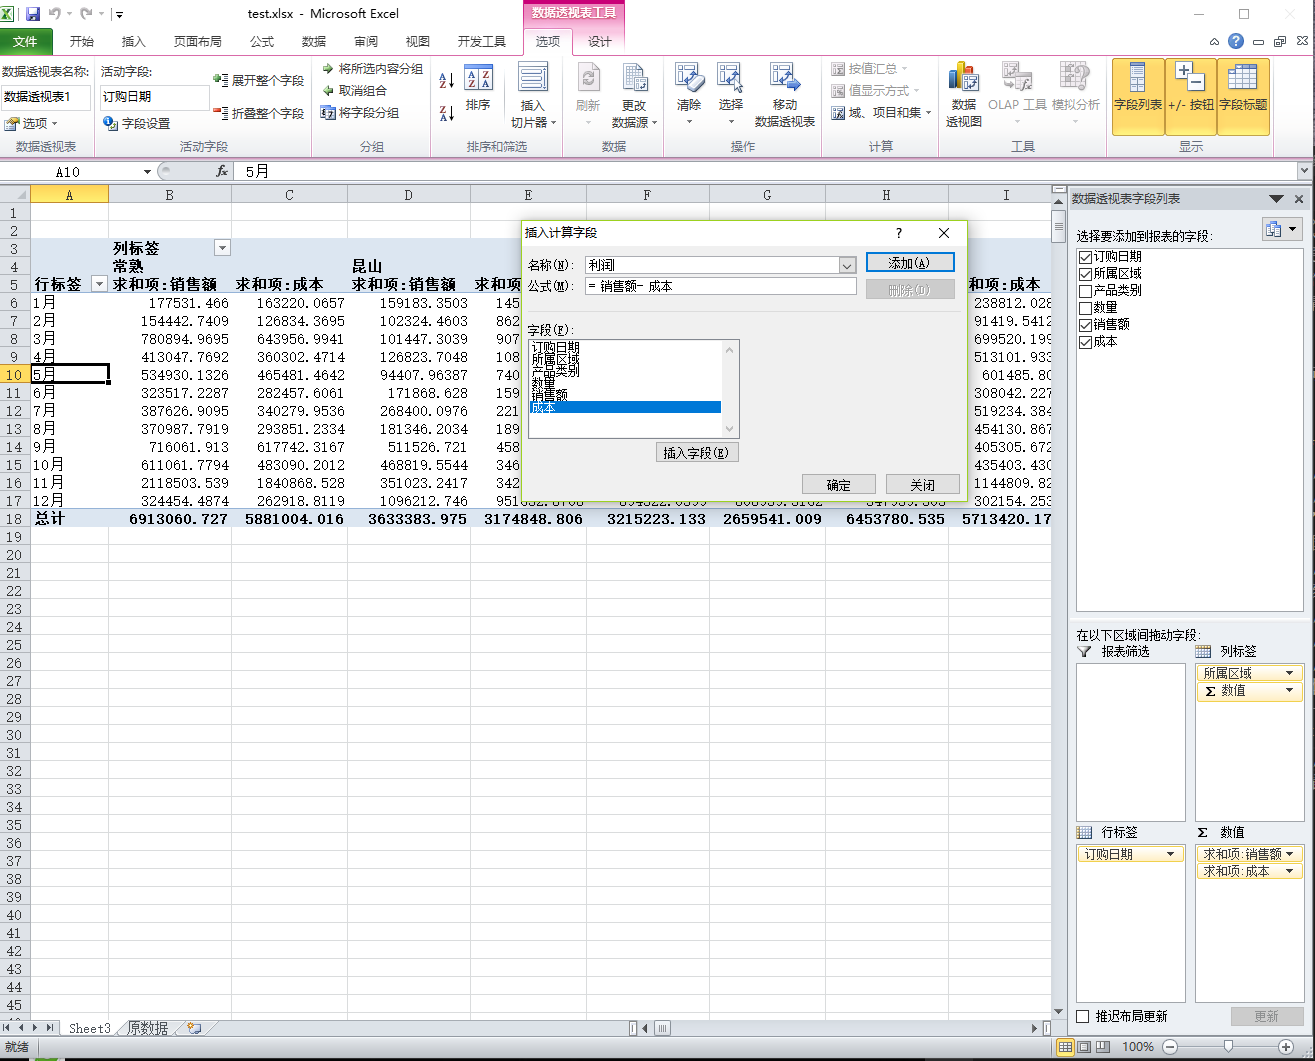Image resolution: width=1315 pixels, height=1061 pixels.
Task: Switch to the 设计 ribbon tab
Action: coord(599,41)
